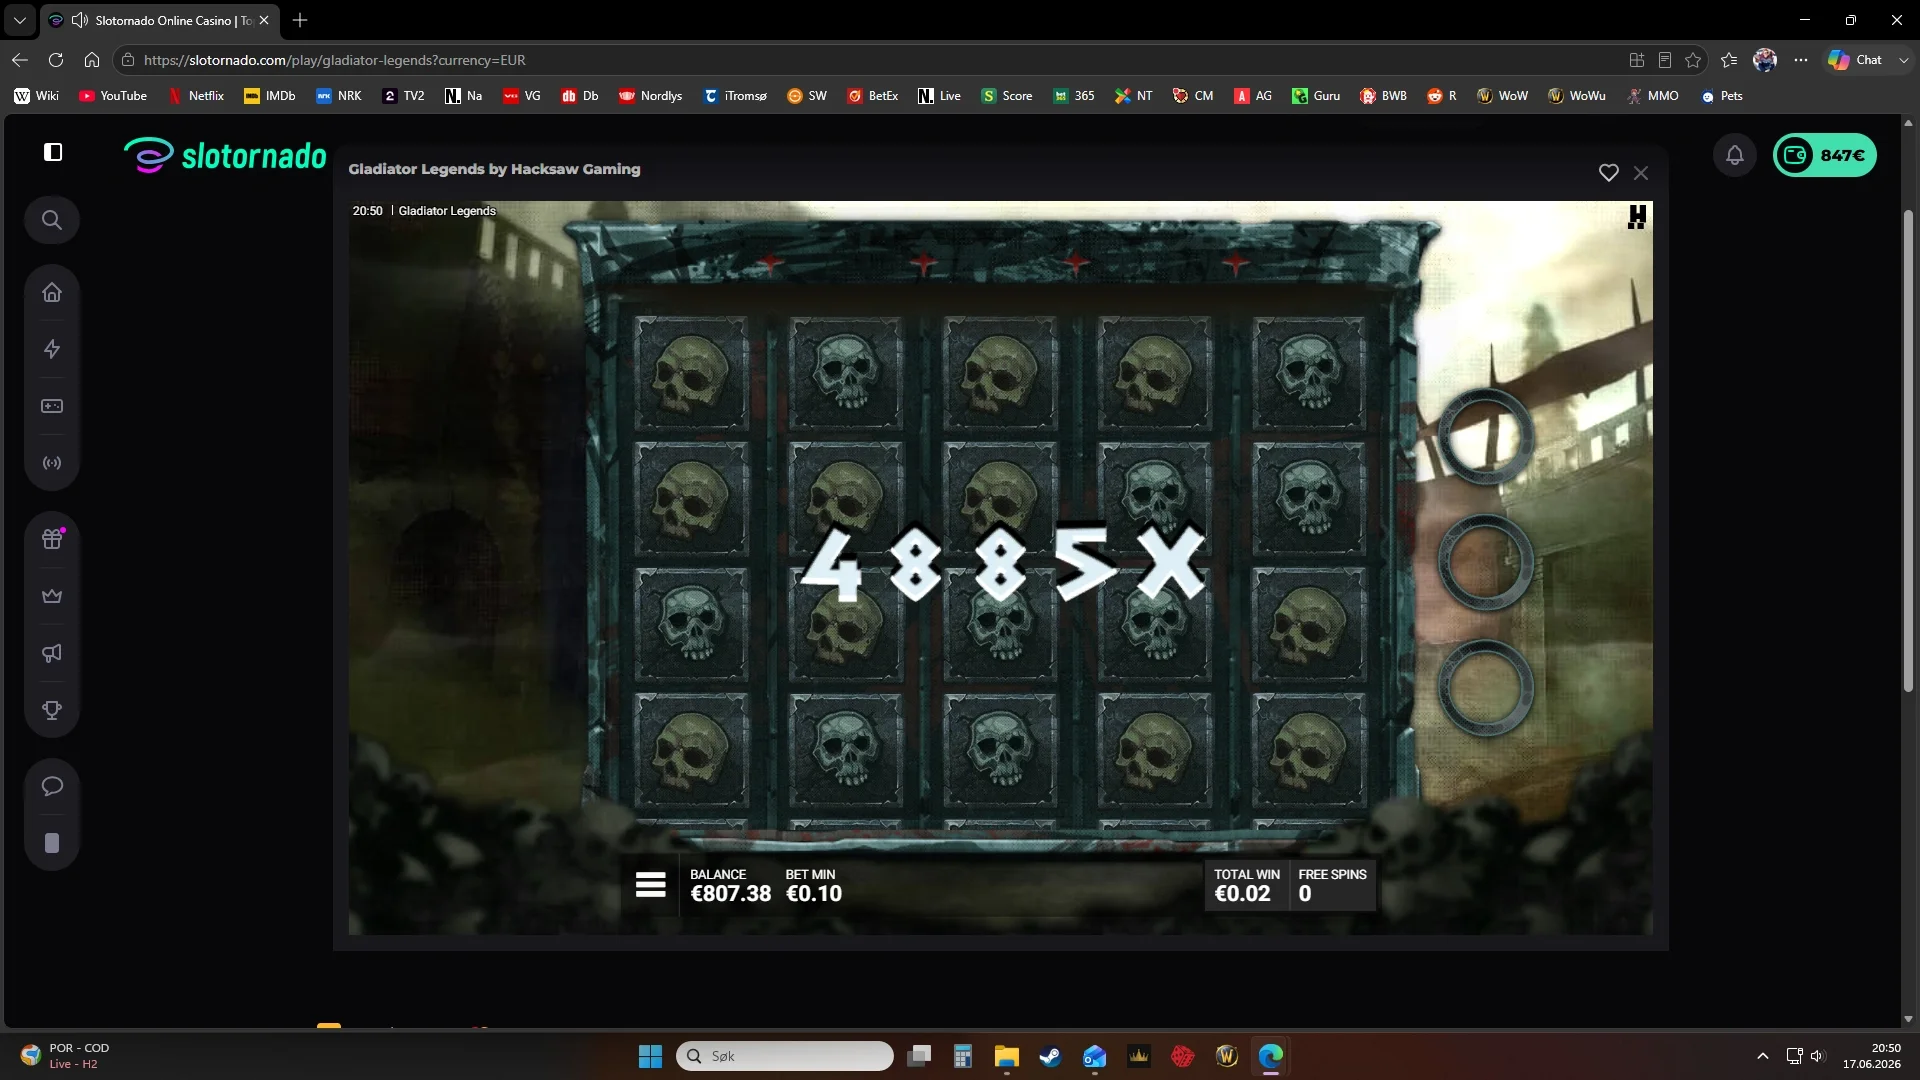
Task: Mute the Slotornado tab audio
Action: pos(79,20)
